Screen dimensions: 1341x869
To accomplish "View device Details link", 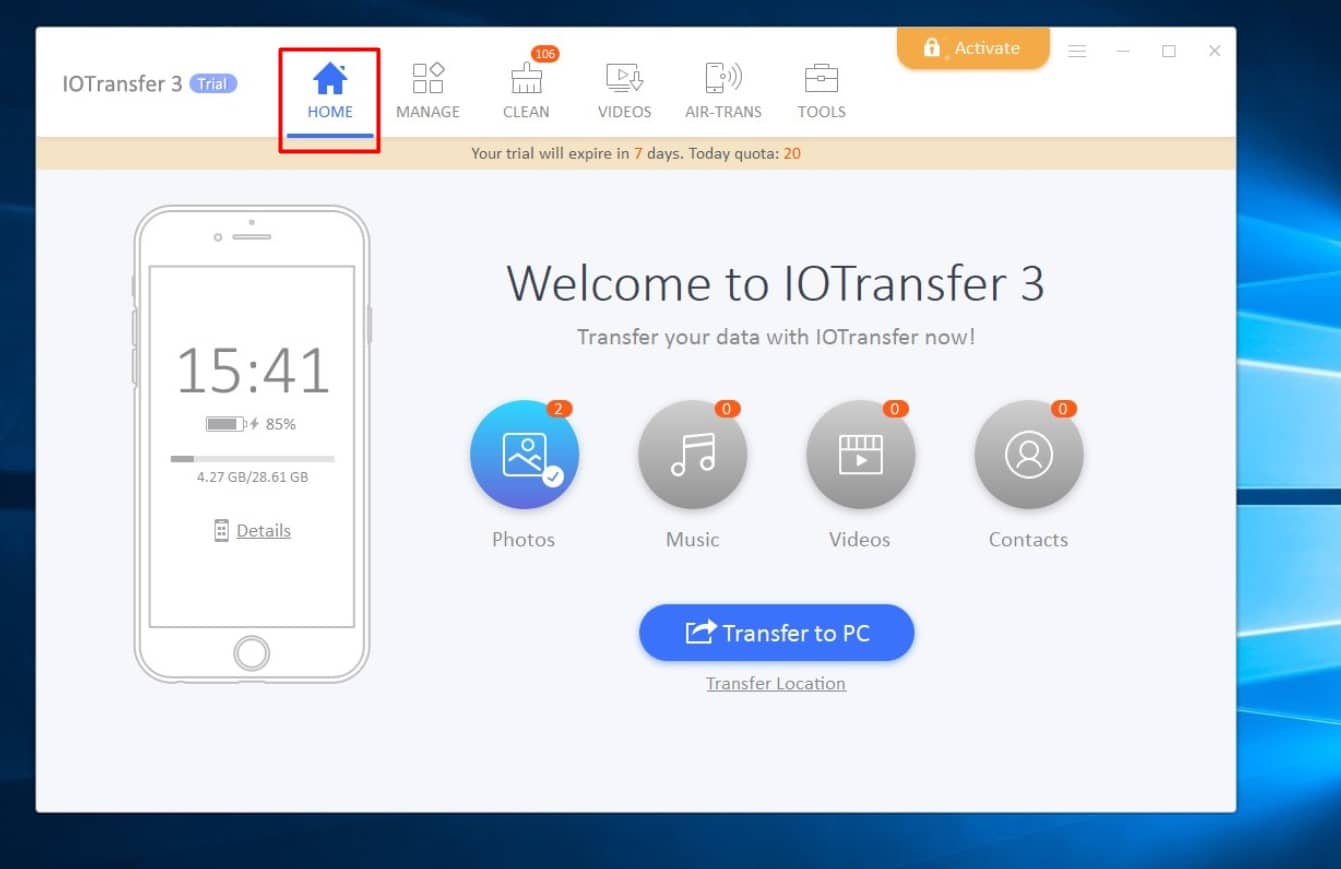I will (263, 531).
